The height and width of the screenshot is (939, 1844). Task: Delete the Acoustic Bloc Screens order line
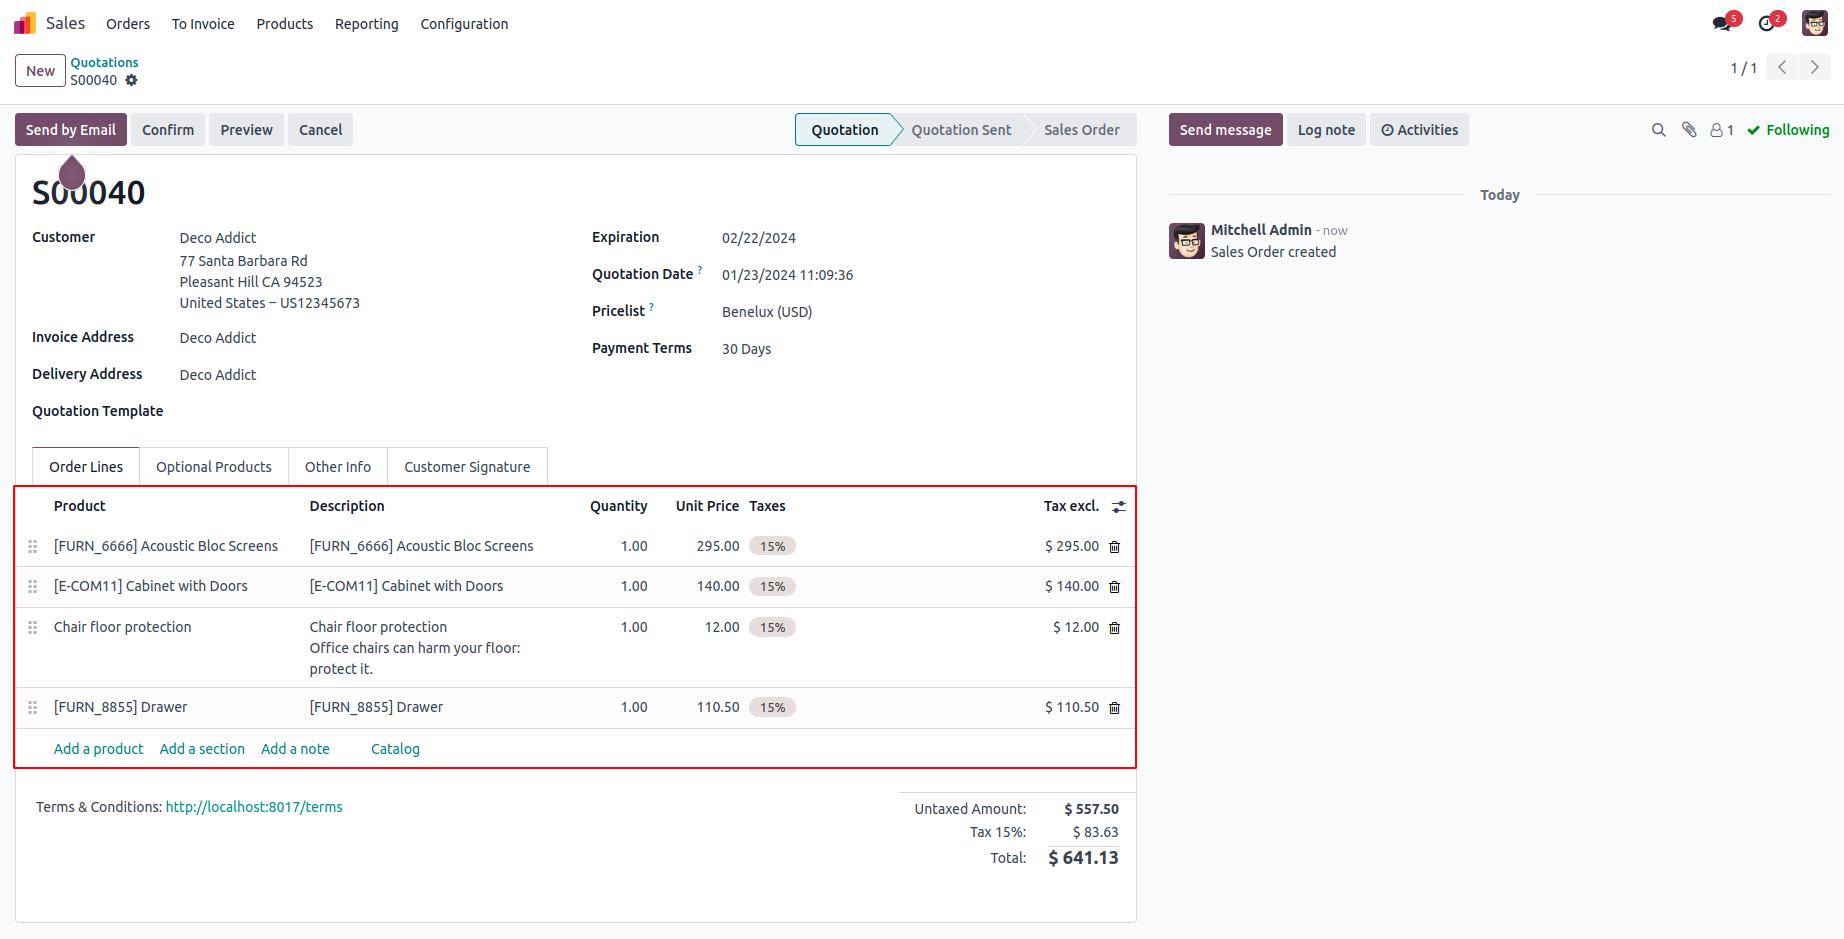click(x=1114, y=547)
